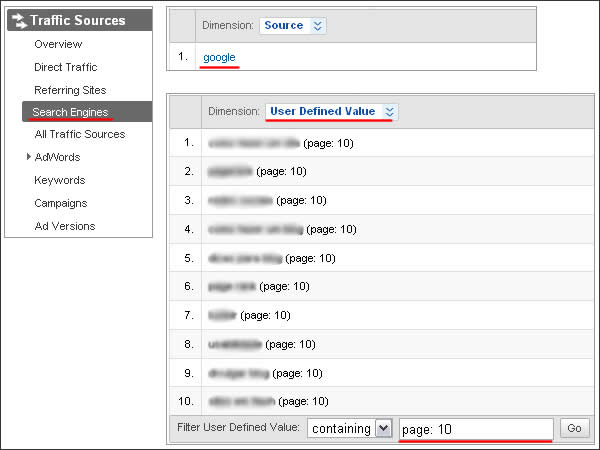
Task: Select Direct Traffic in sidebar
Action: click(x=66, y=67)
